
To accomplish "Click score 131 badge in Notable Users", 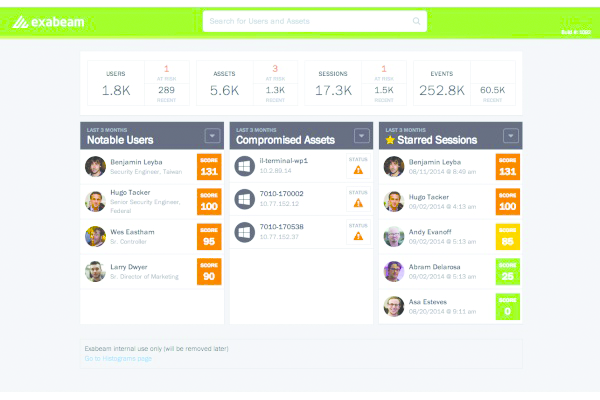I will [x=208, y=167].
